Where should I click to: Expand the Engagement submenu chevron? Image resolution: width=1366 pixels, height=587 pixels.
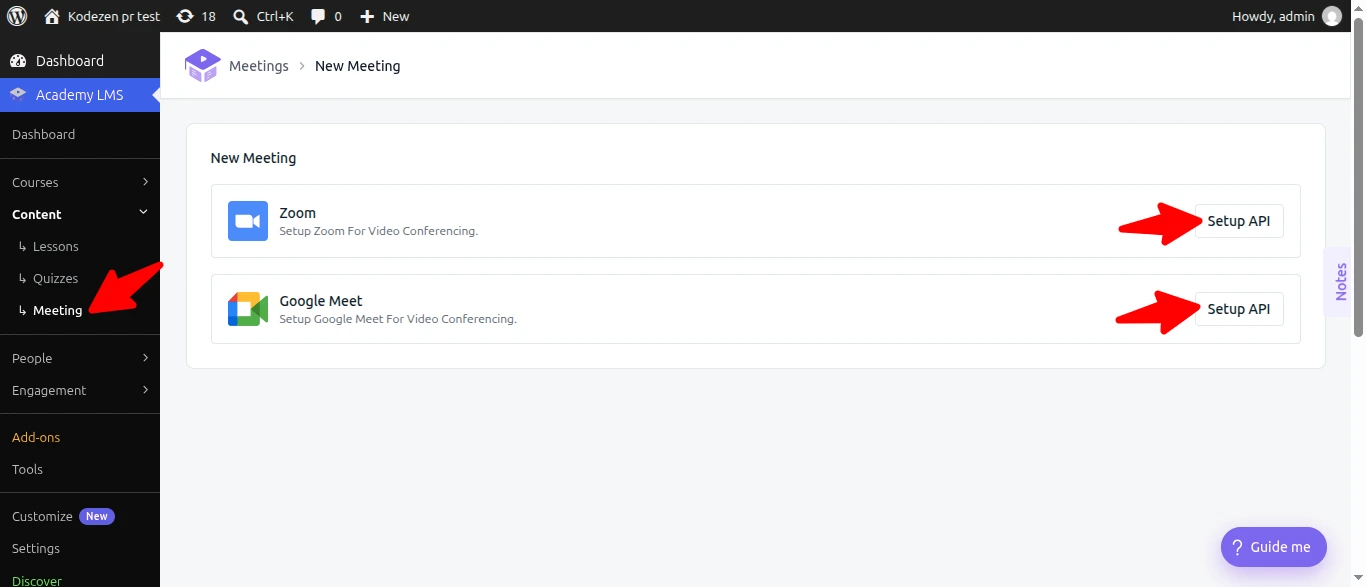click(145, 390)
